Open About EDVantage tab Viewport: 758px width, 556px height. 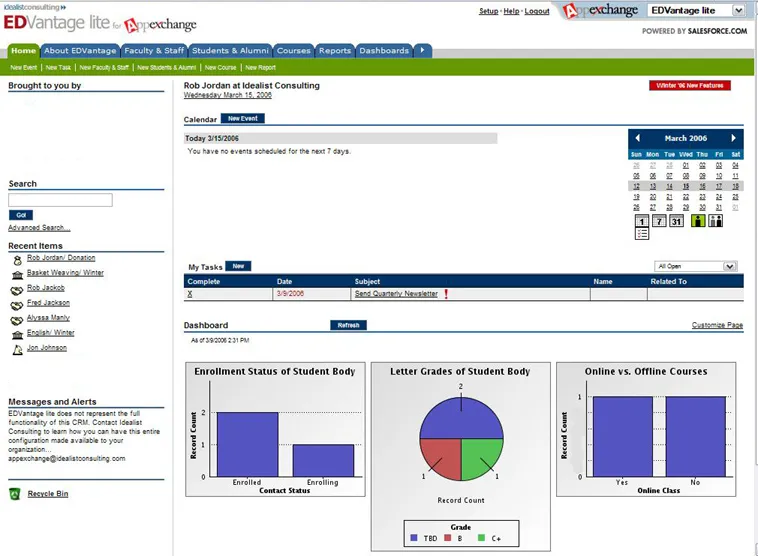80,50
